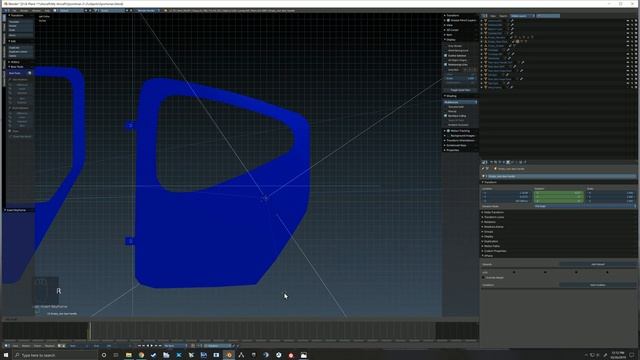640x360 pixels.
Task: Click the Cortana circle taskbar icon
Action: (x=104, y=355)
